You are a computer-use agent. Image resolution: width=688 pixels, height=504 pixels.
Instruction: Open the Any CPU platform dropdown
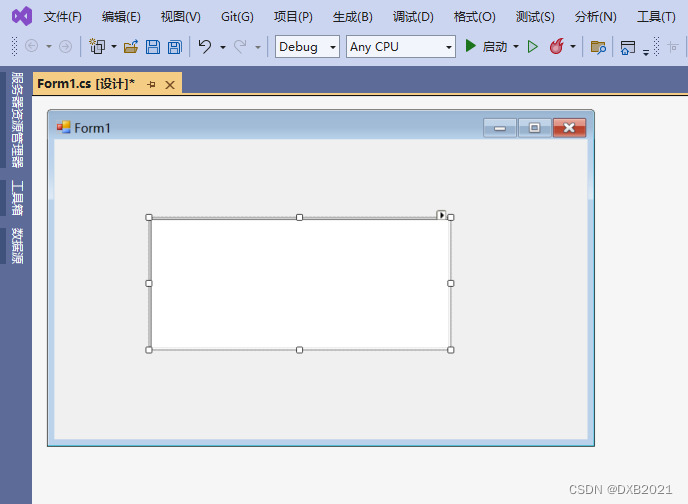[x=401, y=46]
